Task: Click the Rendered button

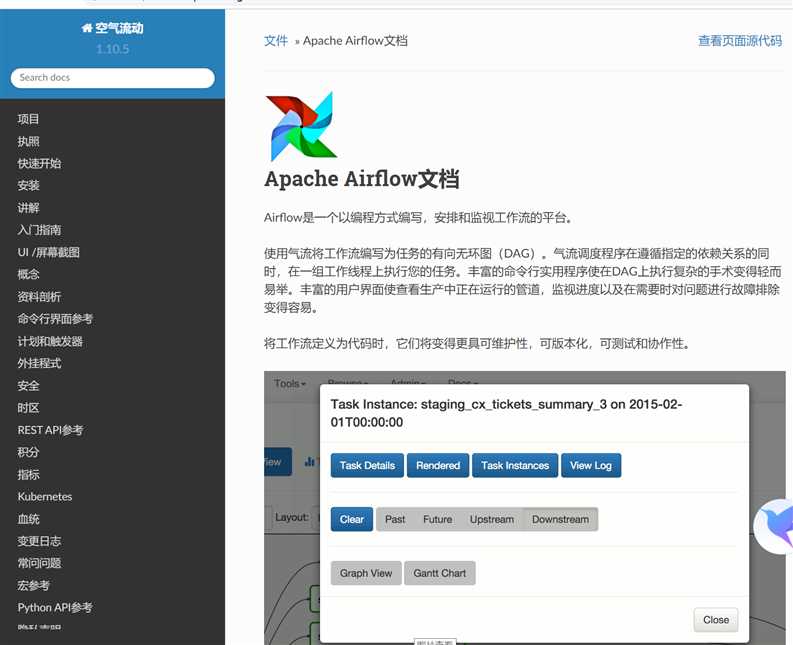Action: (438, 465)
